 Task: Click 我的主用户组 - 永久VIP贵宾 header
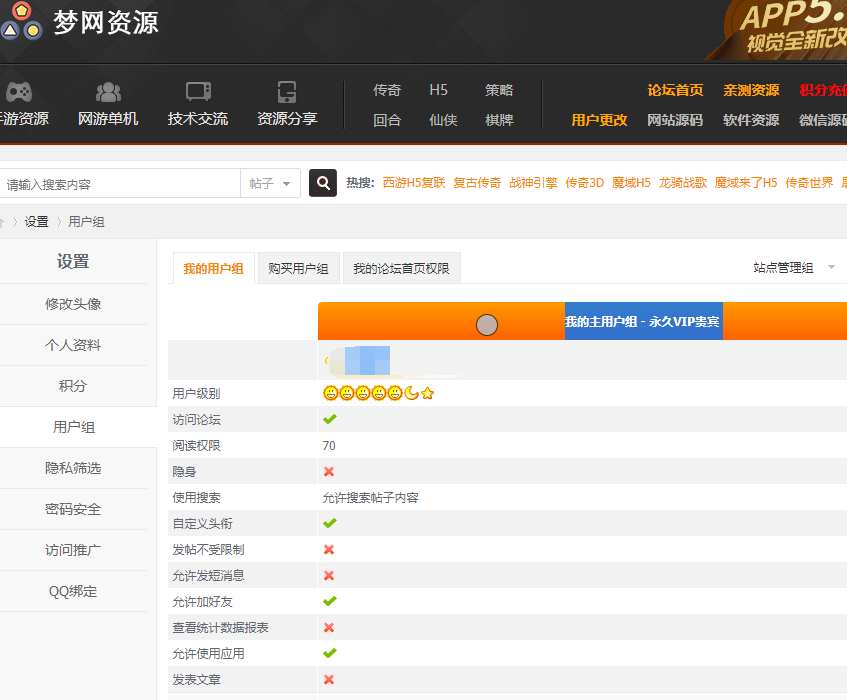643,321
